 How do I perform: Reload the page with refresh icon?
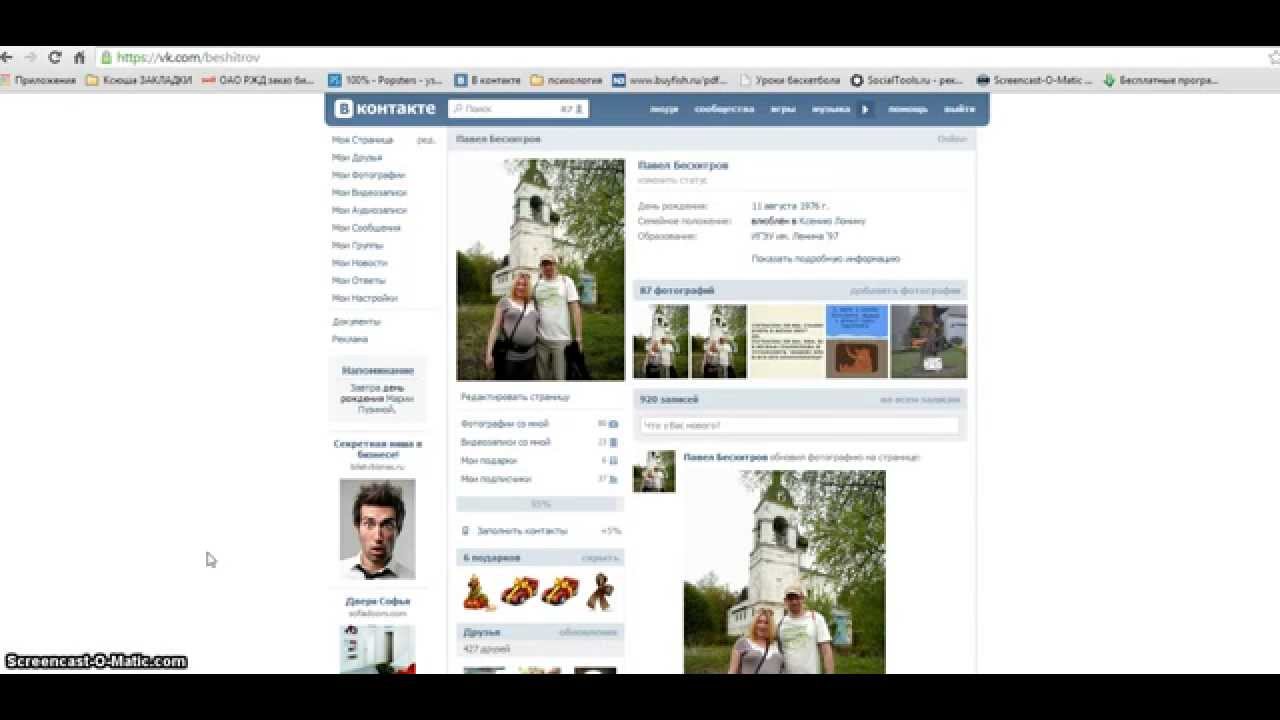tap(55, 58)
